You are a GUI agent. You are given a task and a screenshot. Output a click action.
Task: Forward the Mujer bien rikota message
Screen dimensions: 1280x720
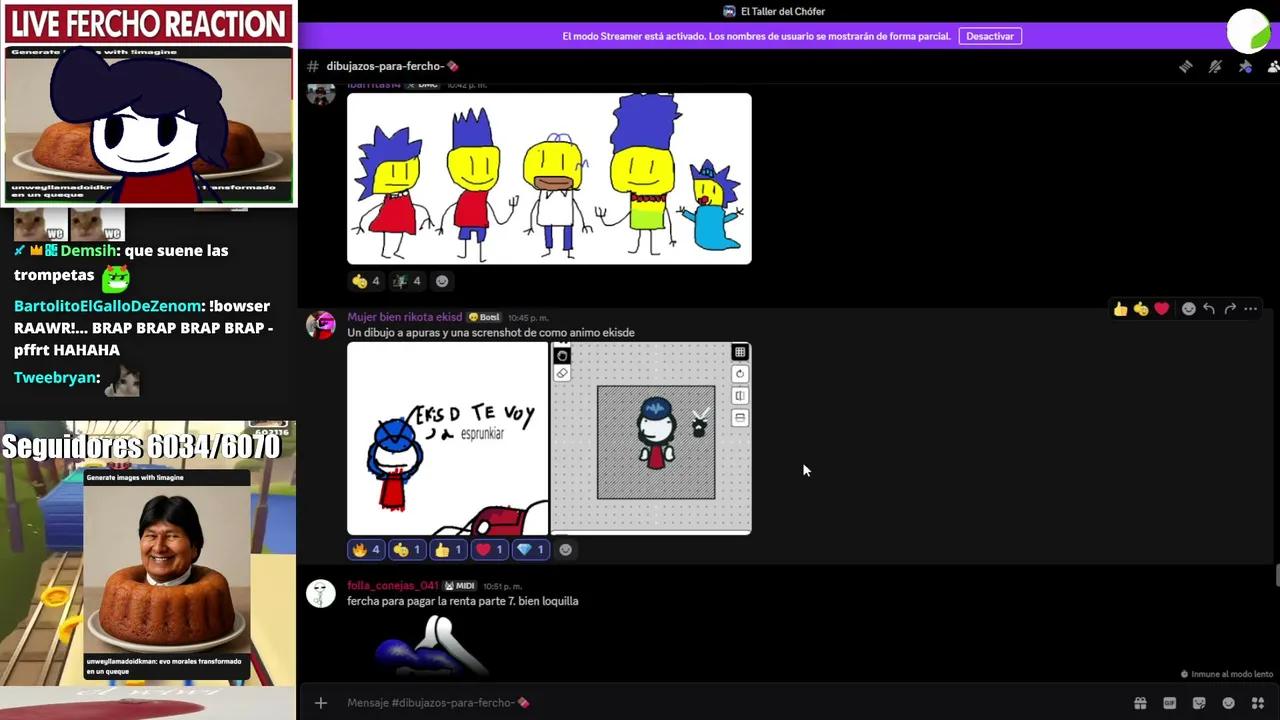tap(1230, 309)
